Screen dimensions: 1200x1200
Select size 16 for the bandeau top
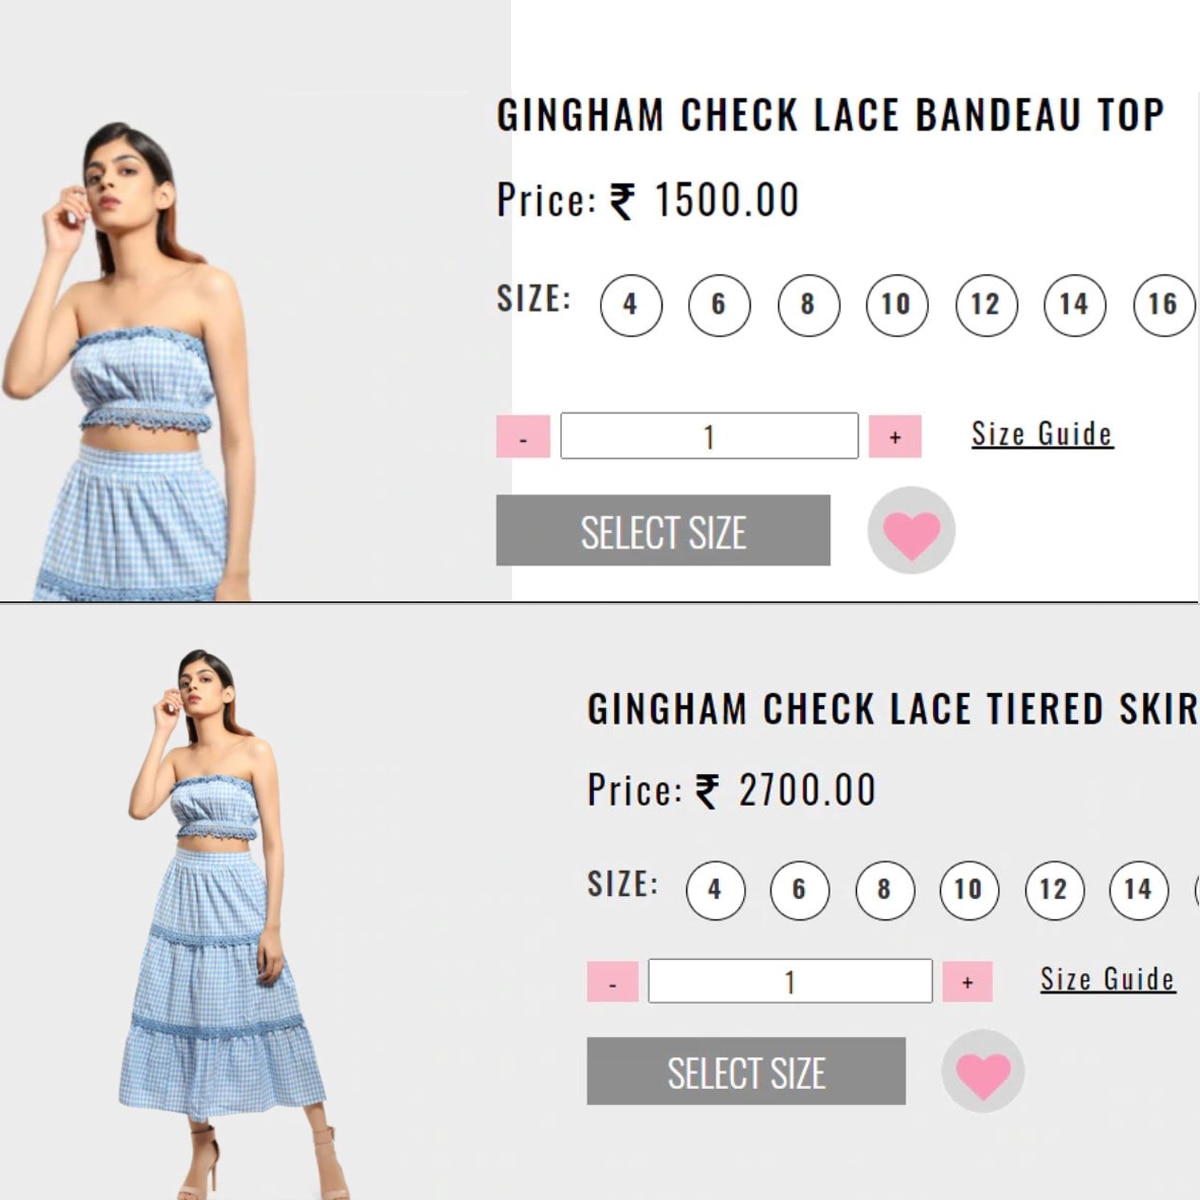click(x=1164, y=305)
